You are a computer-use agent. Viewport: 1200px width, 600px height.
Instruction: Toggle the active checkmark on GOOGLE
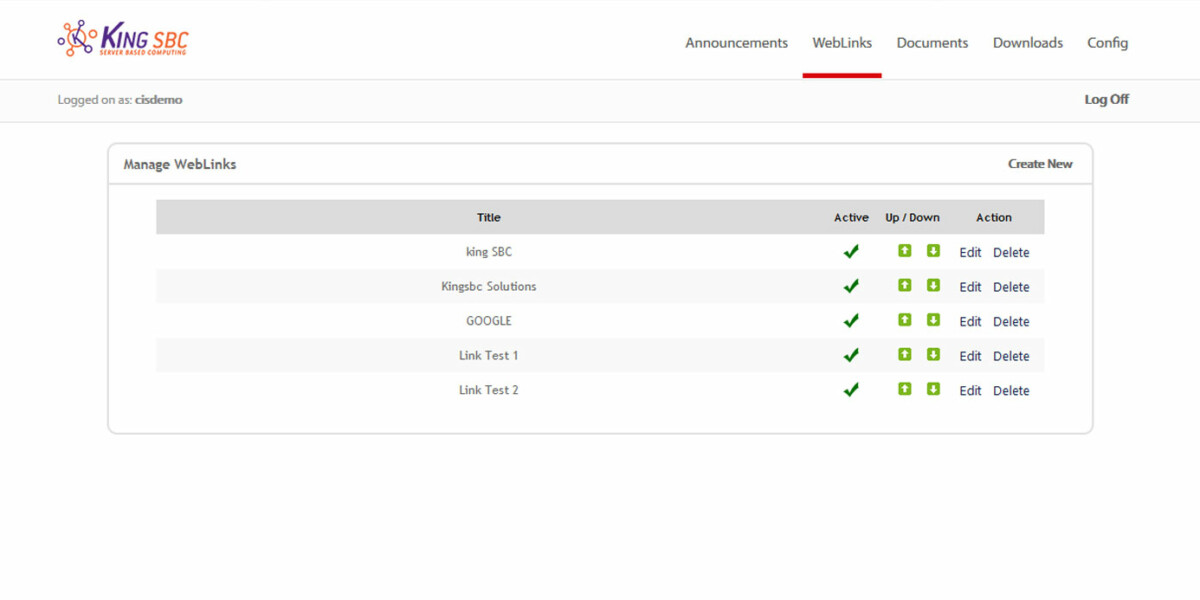tap(851, 320)
